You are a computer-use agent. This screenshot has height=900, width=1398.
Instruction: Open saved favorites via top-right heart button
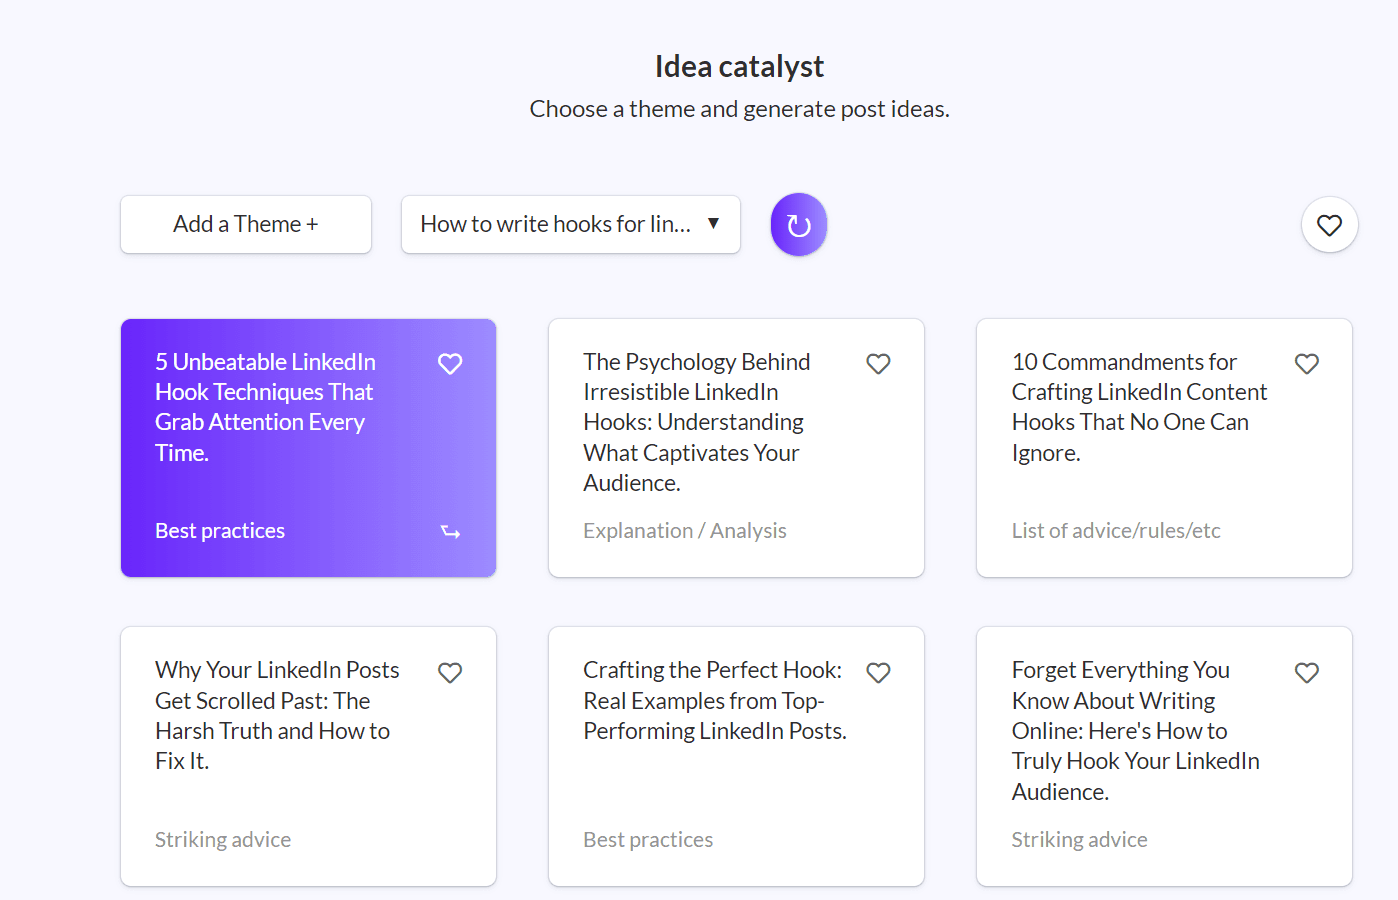click(x=1329, y=225)
